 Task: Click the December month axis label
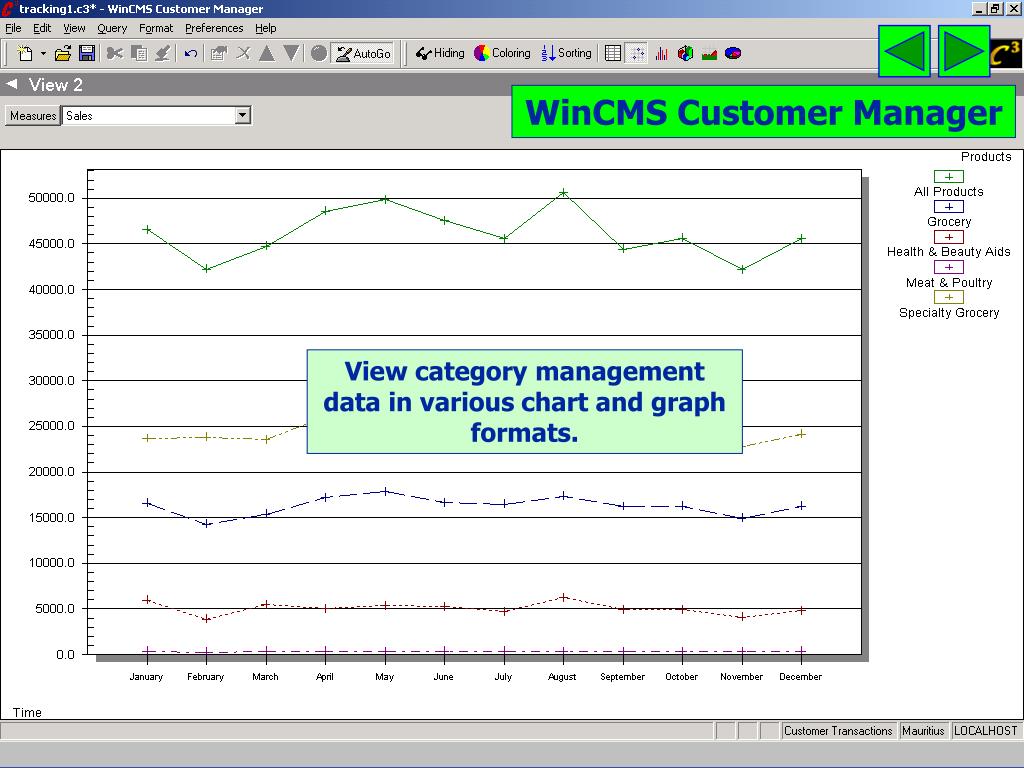(800, 677)
